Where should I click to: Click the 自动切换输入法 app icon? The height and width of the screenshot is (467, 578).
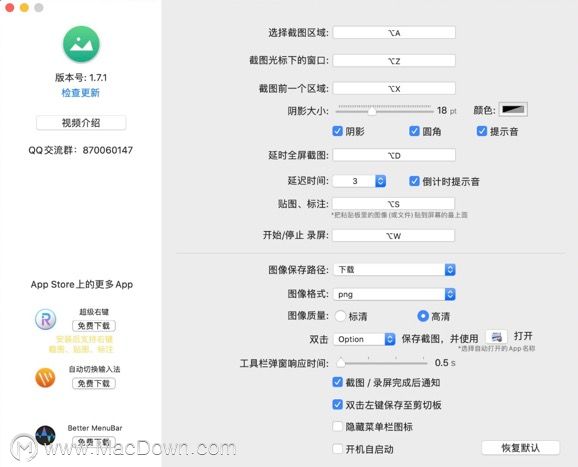tap(45, 377)
